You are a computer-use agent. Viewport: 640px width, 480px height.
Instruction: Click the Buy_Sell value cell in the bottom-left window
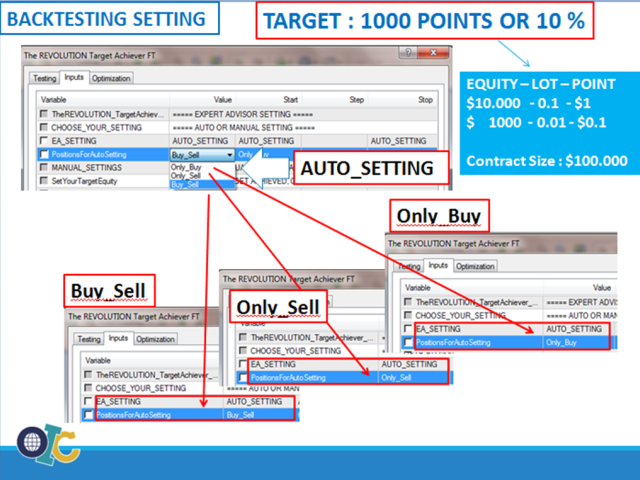coord(240,415)
